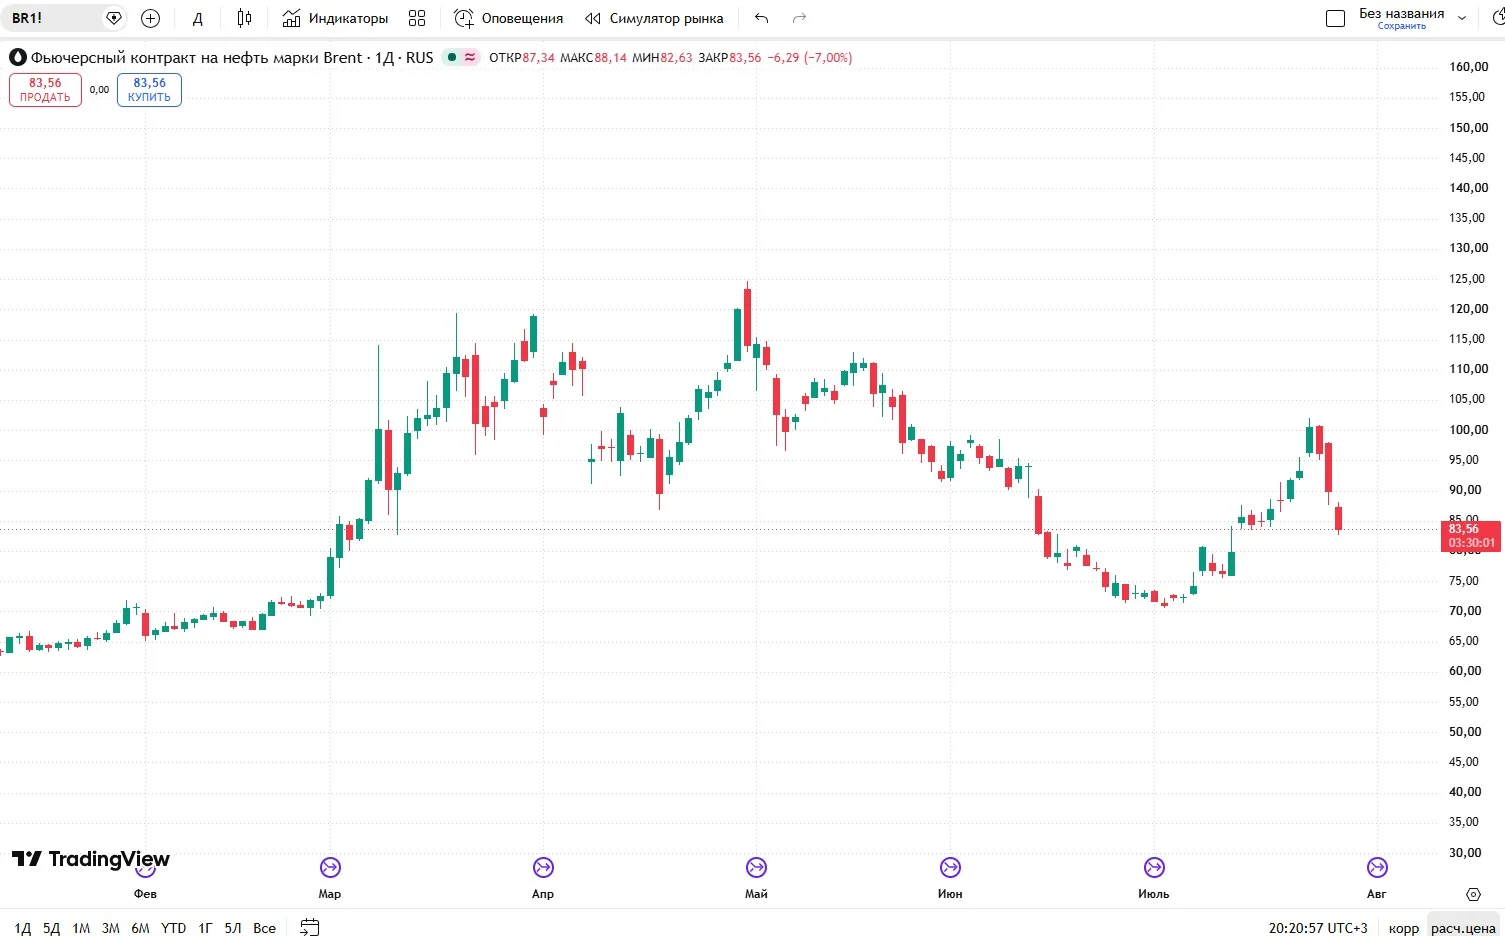The width and height of the screenshot is (1505, 936).
Task: Toggle корр adjustment setting
Action: click(1404, 928)
